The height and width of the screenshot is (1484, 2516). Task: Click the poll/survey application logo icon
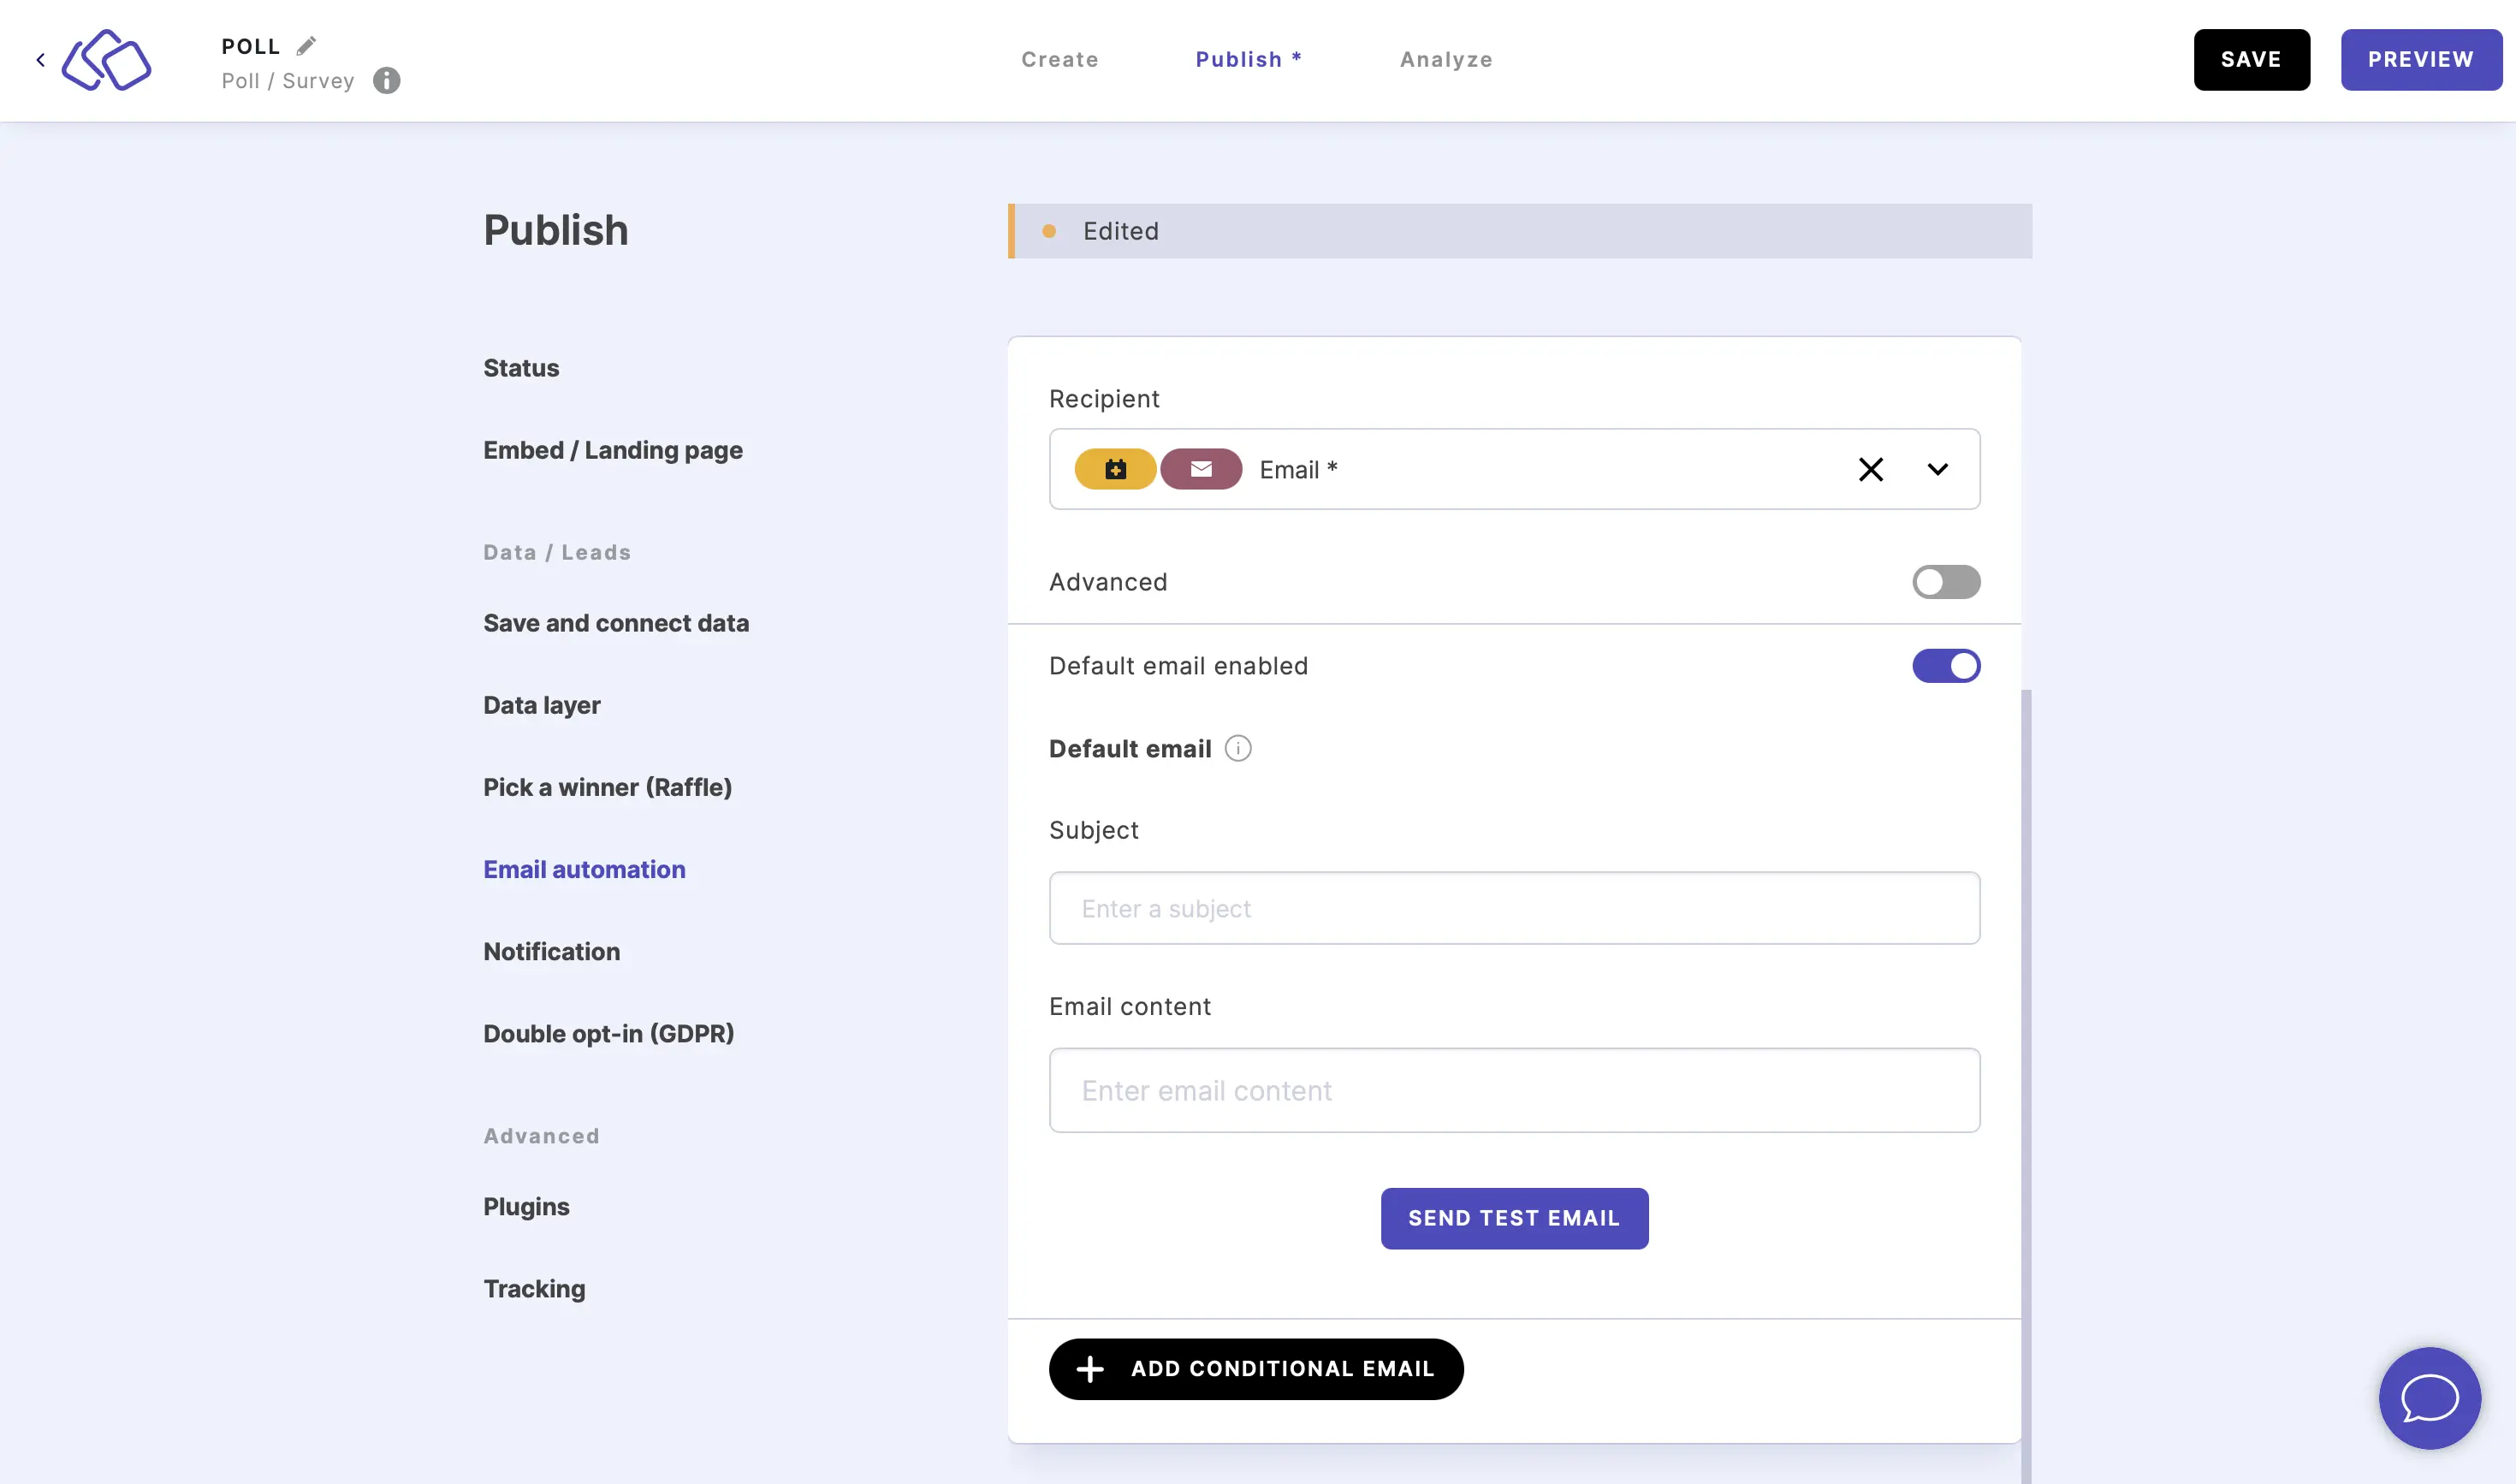point(106,58)
